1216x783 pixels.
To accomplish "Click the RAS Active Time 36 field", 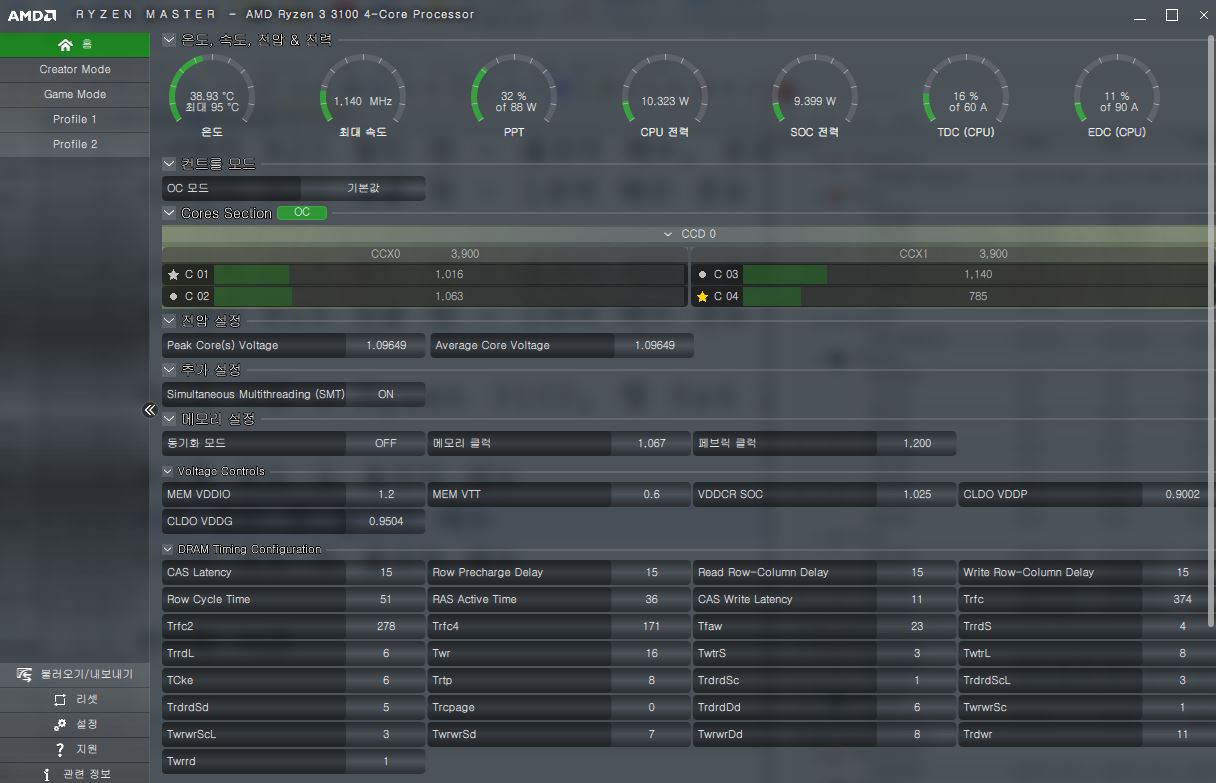I will tap(559, 599).
